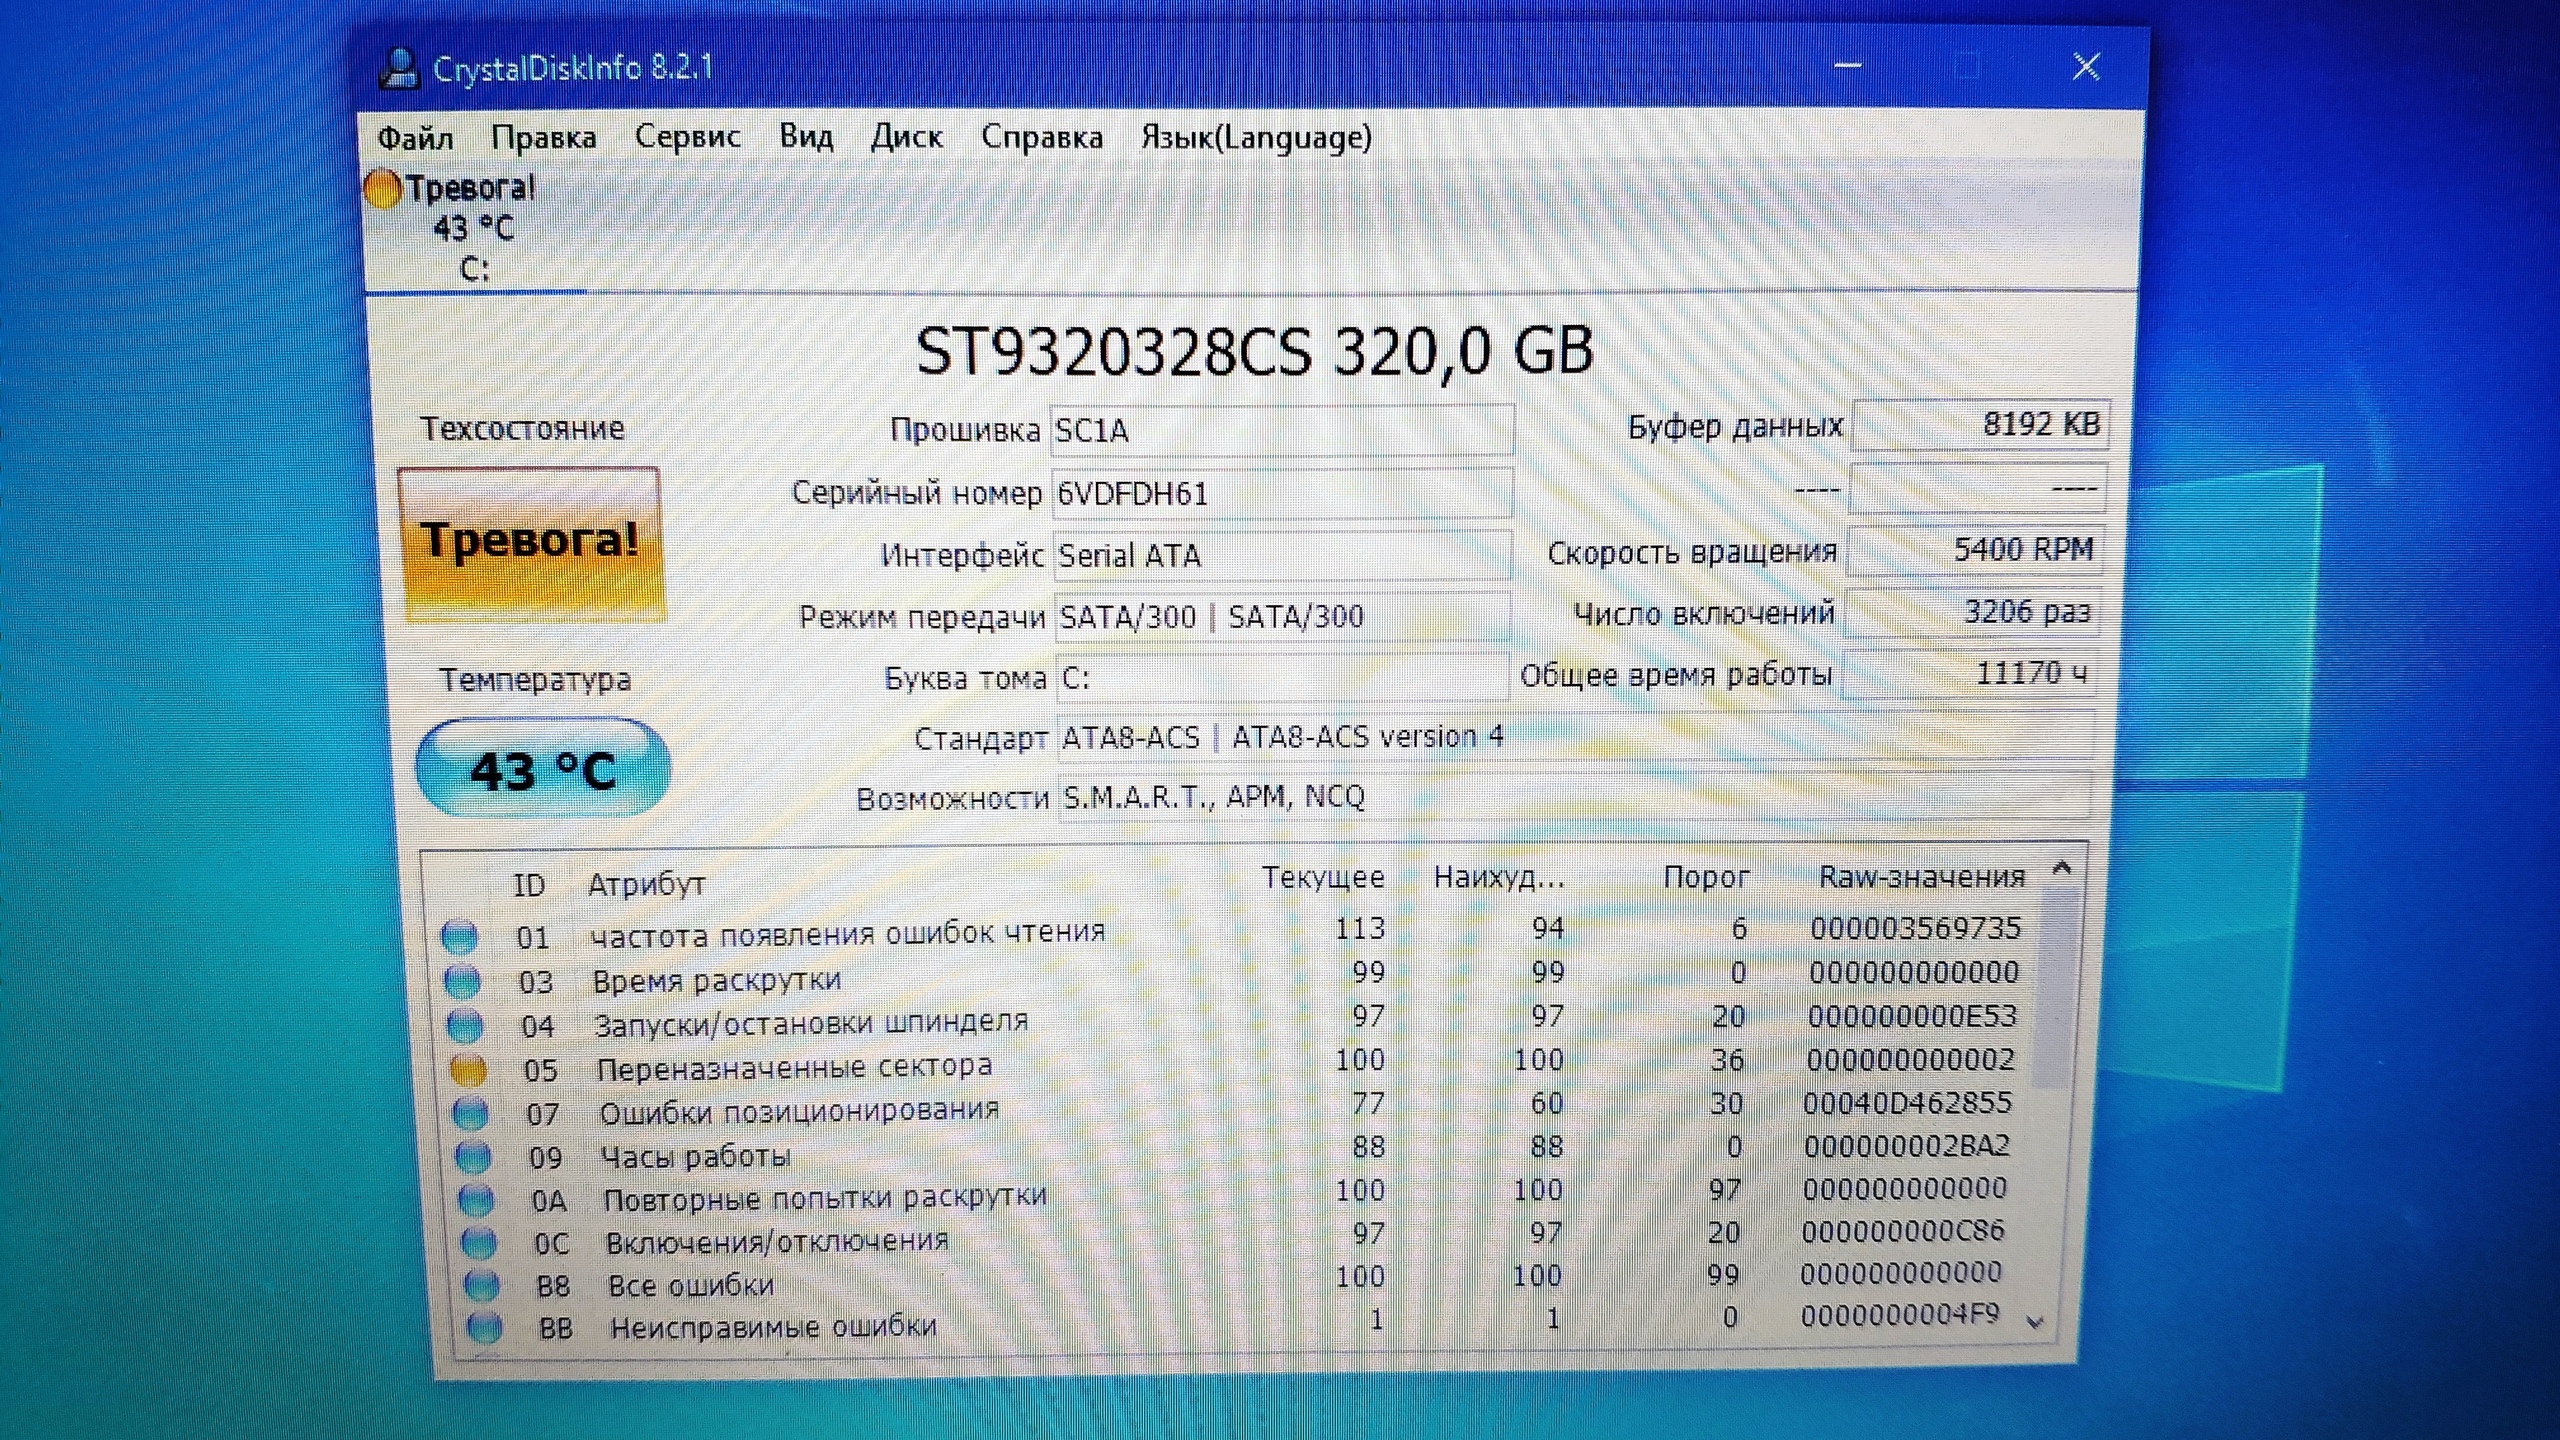
Task: Click blue status icon for attribute 01
Action: [459, 937]
